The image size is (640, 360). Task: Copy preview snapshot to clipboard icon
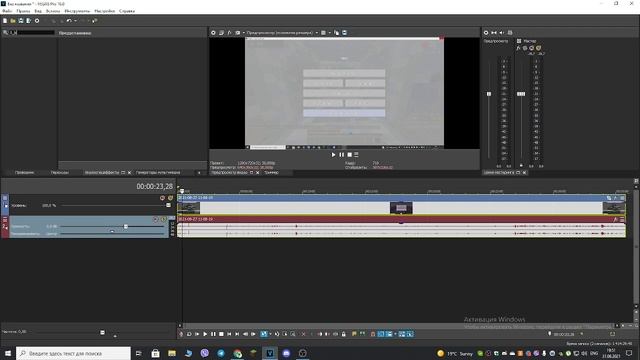coord(336,33)
